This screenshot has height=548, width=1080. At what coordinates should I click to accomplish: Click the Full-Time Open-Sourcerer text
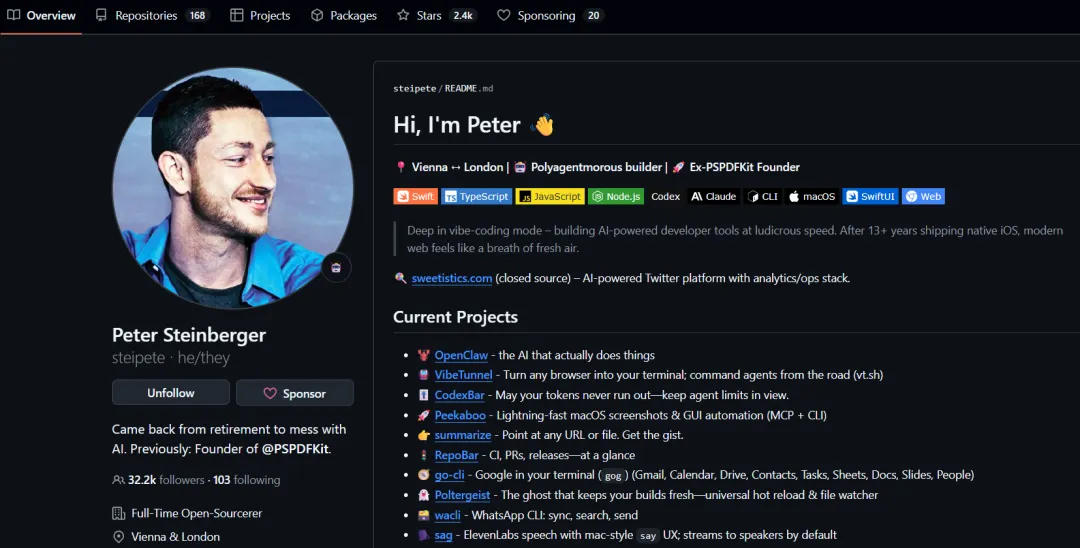click(x=196, y=514)
